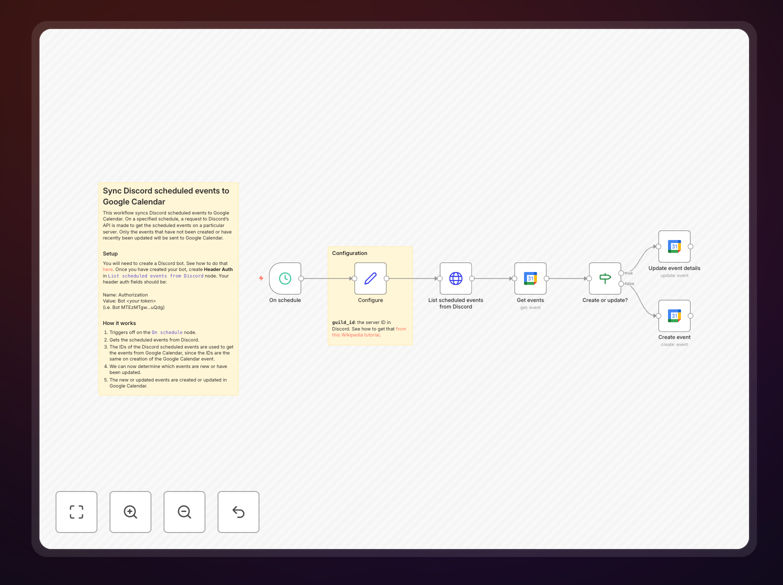
Task: Open the List scheduled events from Discord globe node
Action: pyautogui.click(x=455, y=278)
